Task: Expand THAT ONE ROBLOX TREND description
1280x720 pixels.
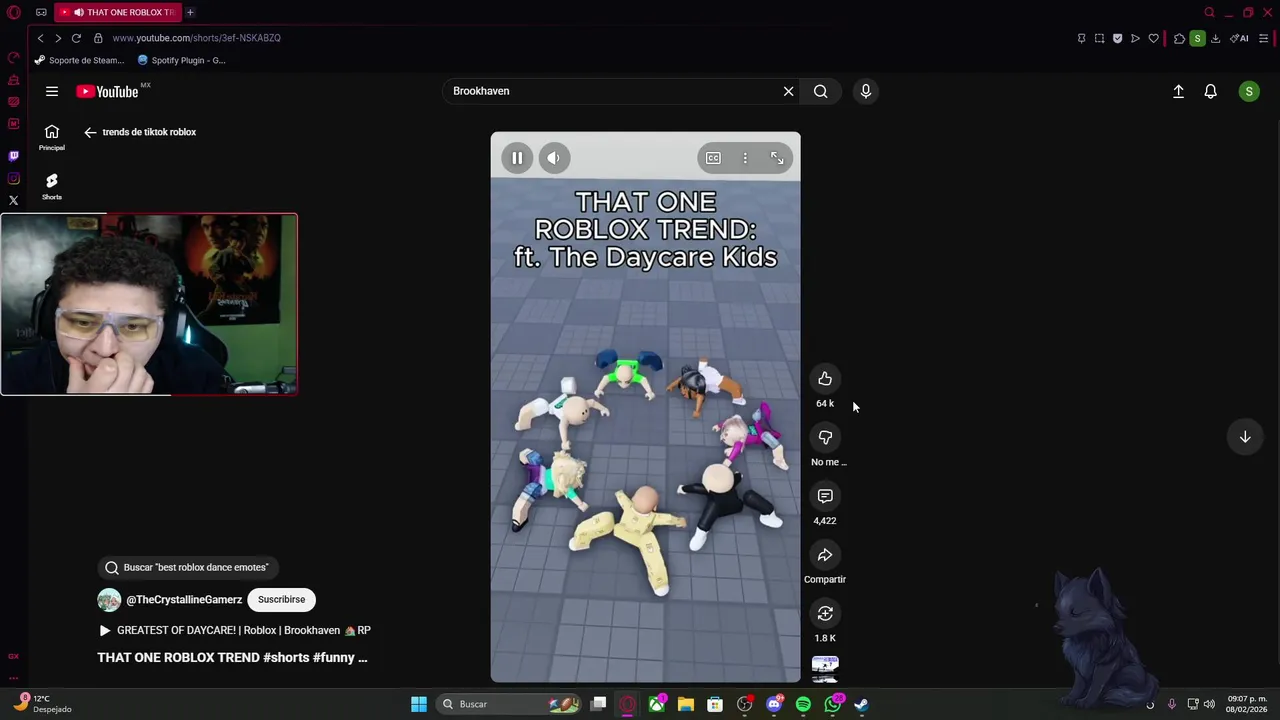Action: pyautogui.click(x=232, y=657)
